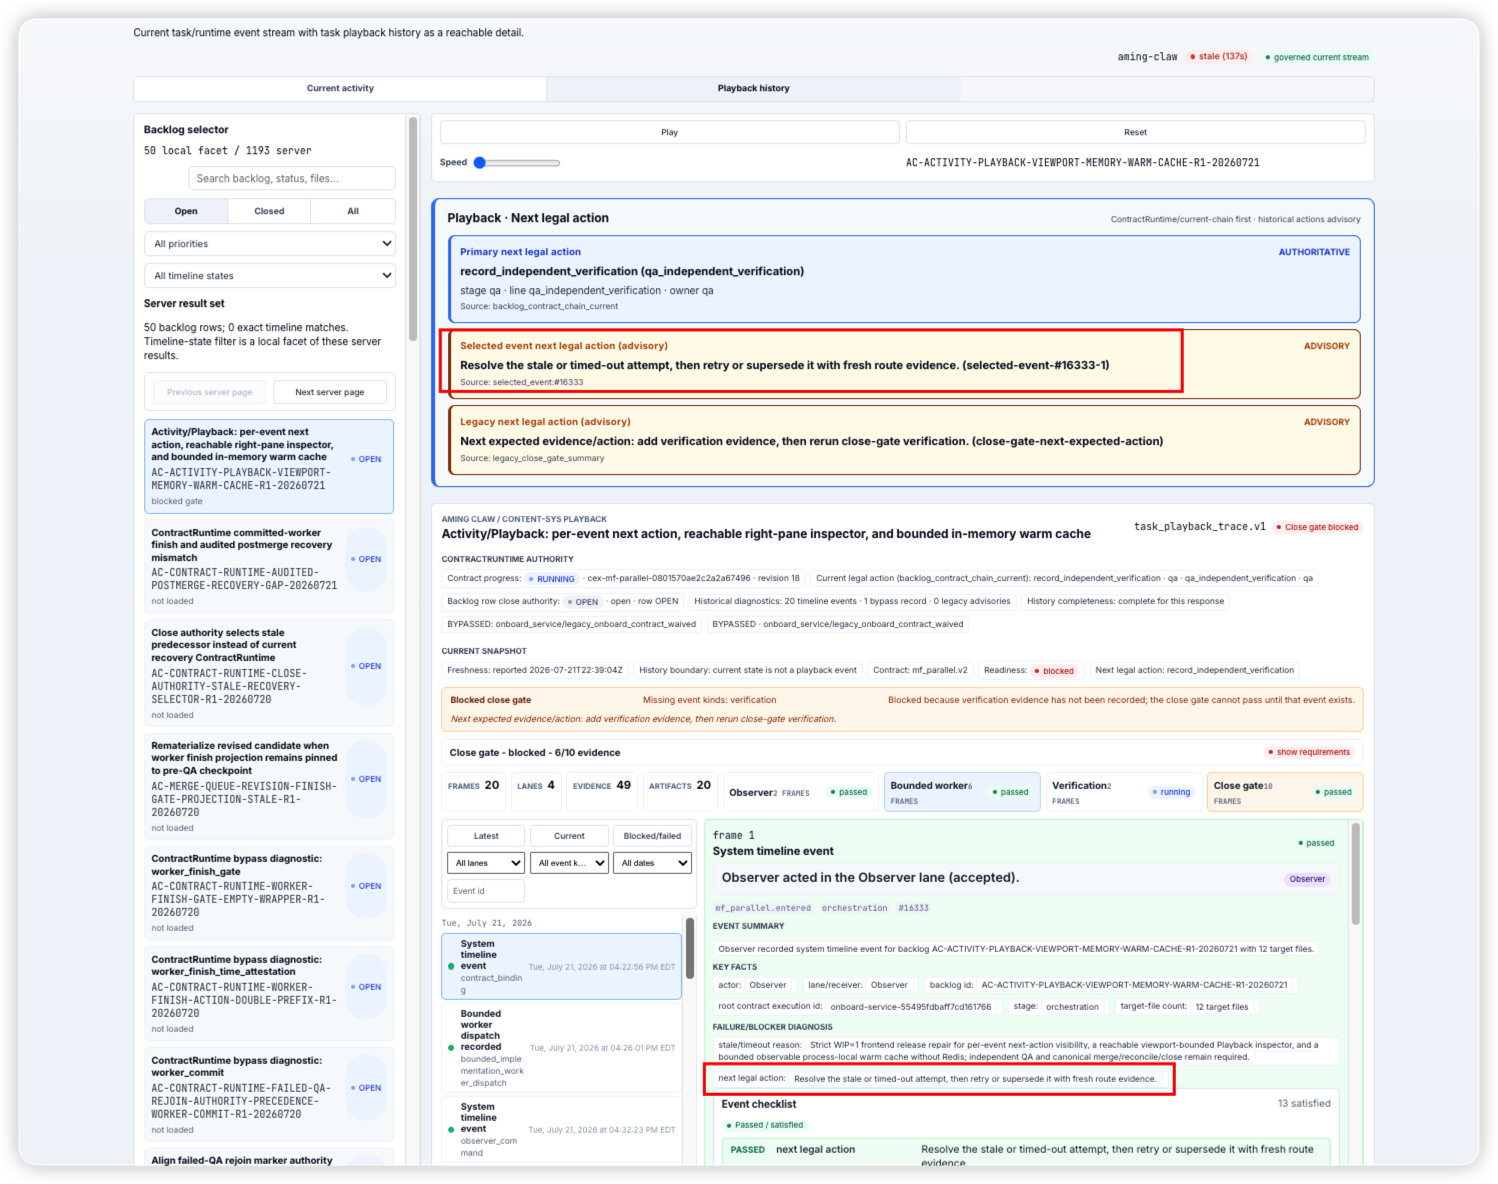The image size is (1498, 1184).
Task: Click the Legacy next legal action advisory card
Action: (905, 440)
